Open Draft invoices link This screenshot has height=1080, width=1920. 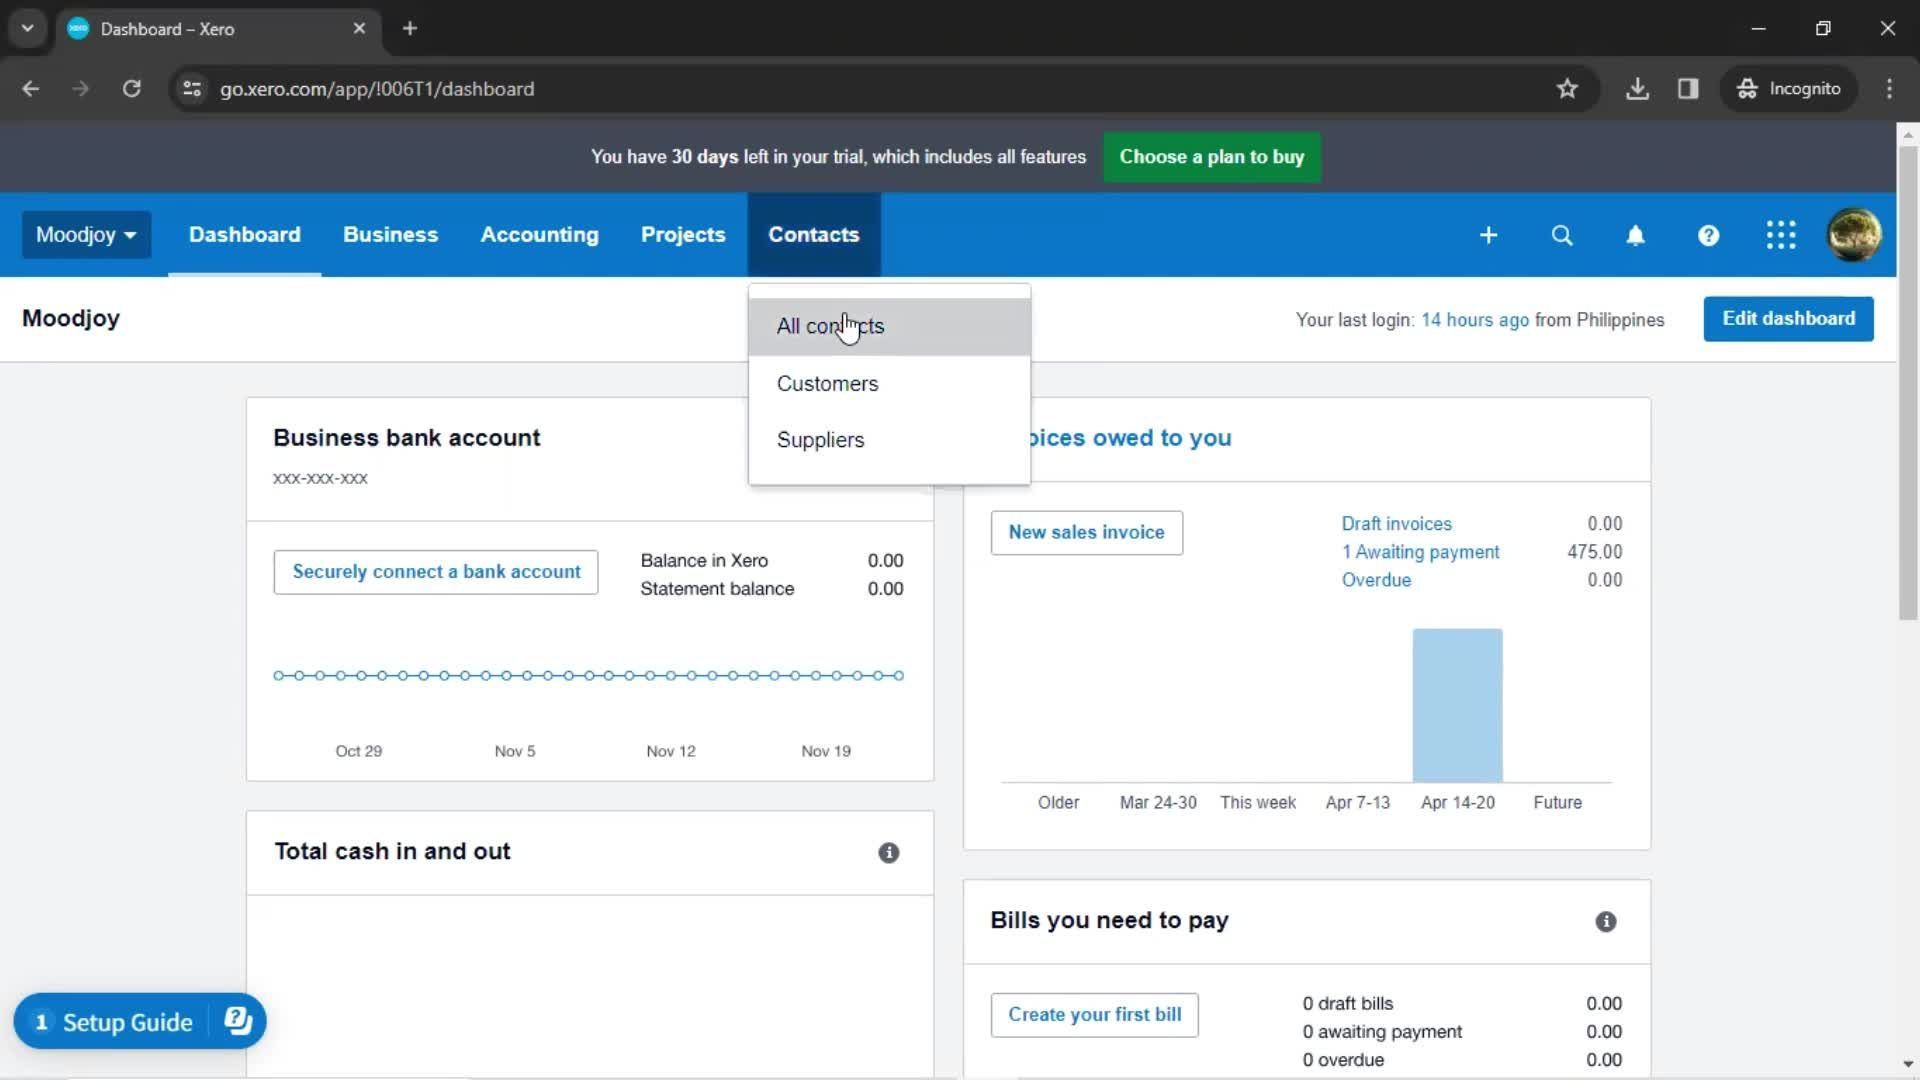tap(1396, 524)
